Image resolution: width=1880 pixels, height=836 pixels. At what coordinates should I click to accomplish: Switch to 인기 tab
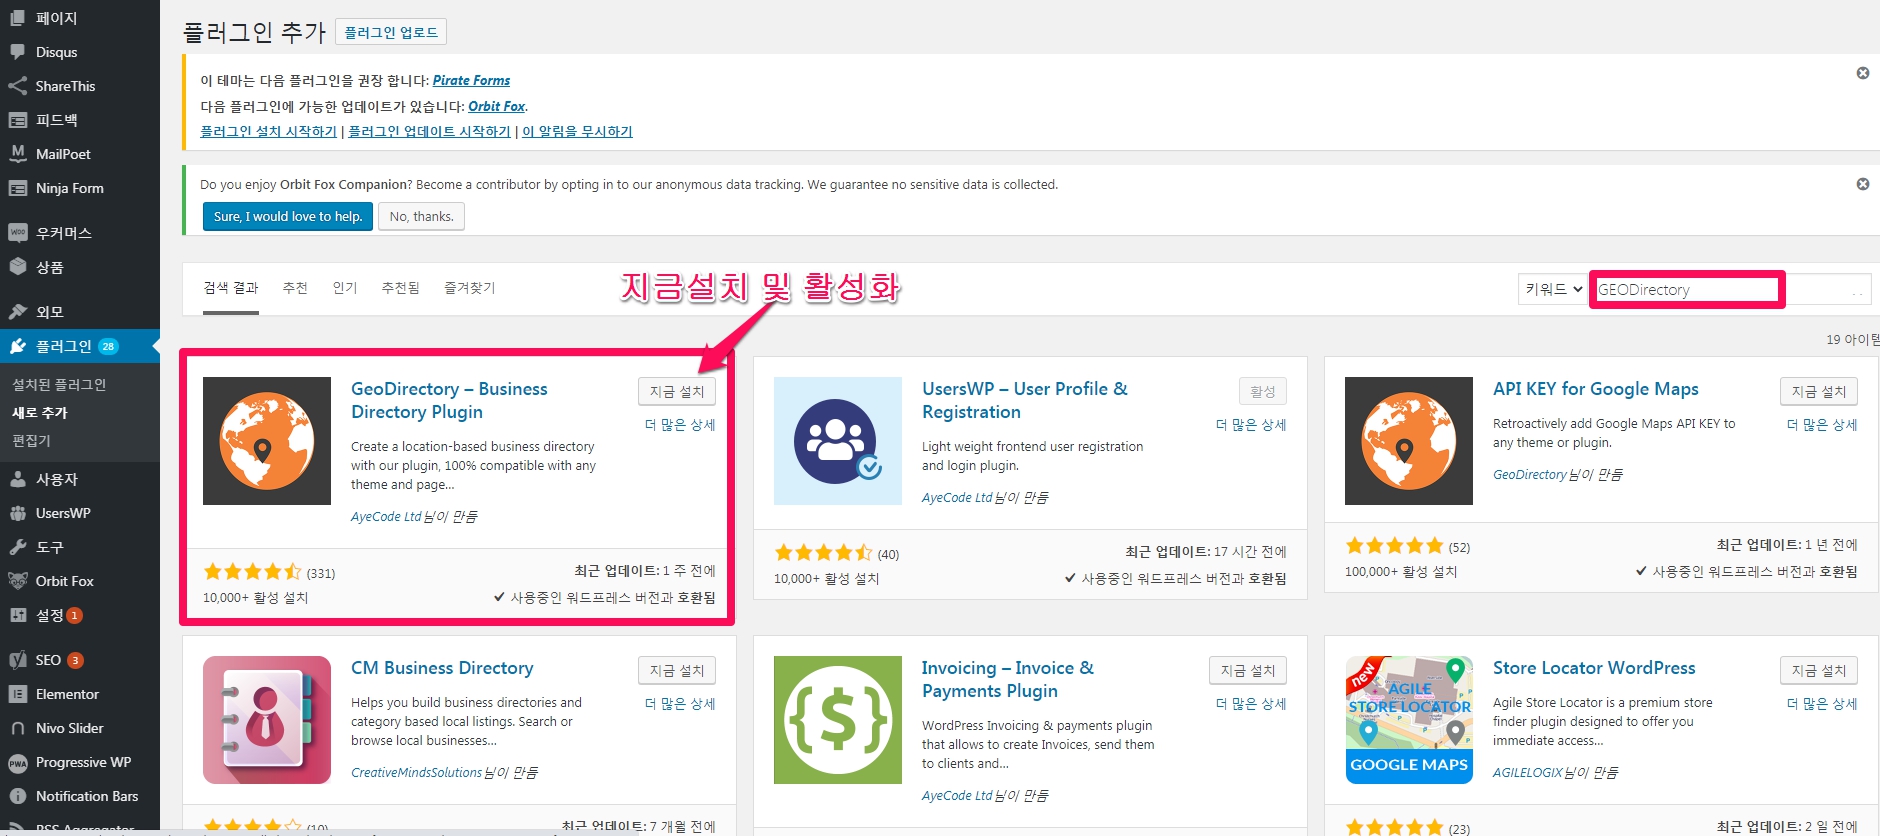tap(345, 288)
